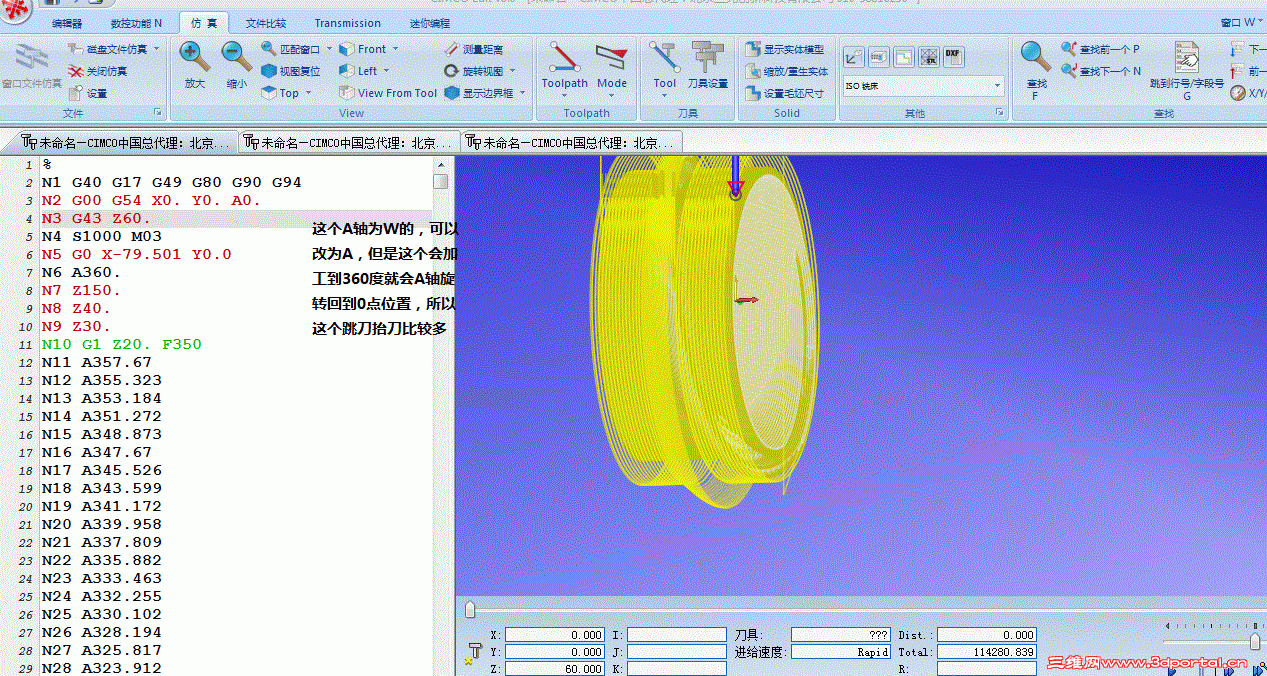Screen dimensions: 1267x676
Task: Select the third 未命名 document tab
Action: pos(571,142)
